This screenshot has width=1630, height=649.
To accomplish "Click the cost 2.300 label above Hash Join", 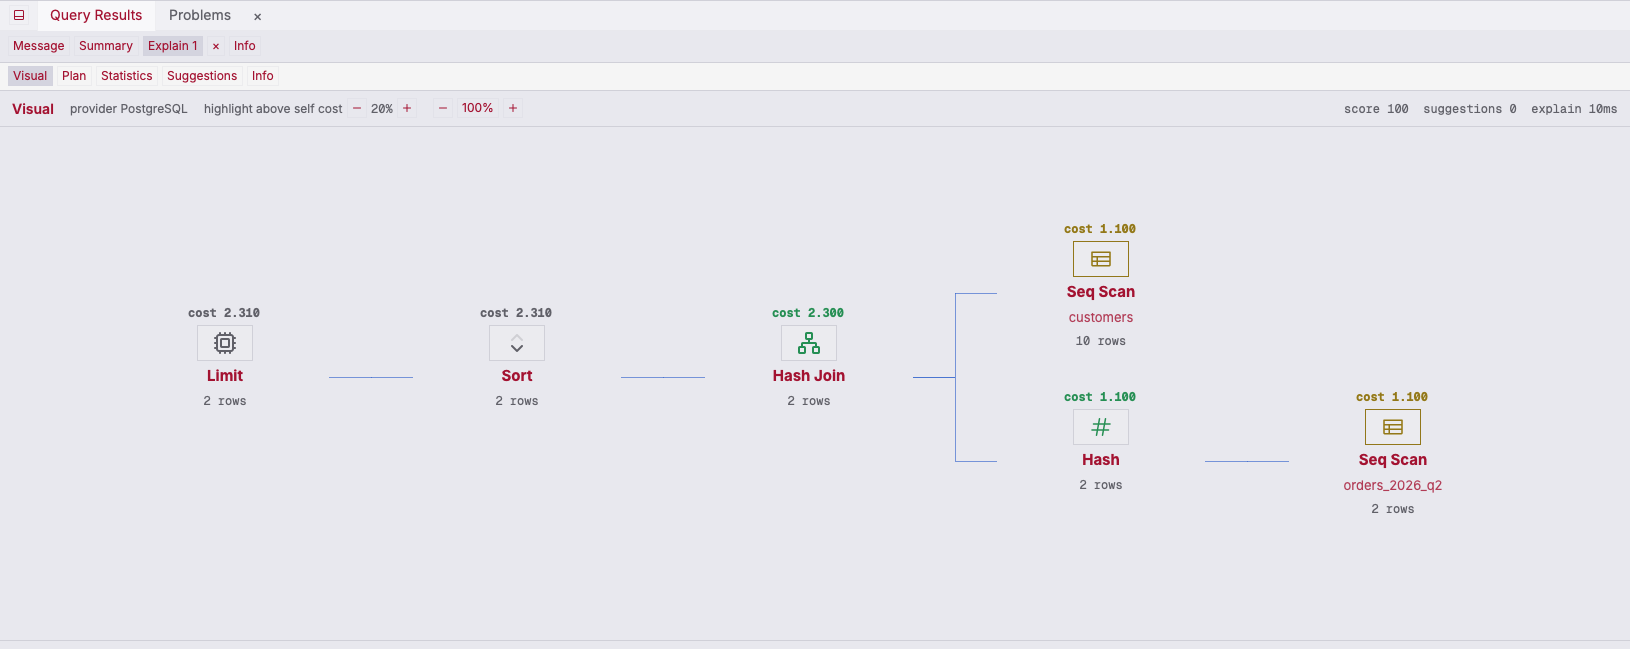I will click(808, 313).
